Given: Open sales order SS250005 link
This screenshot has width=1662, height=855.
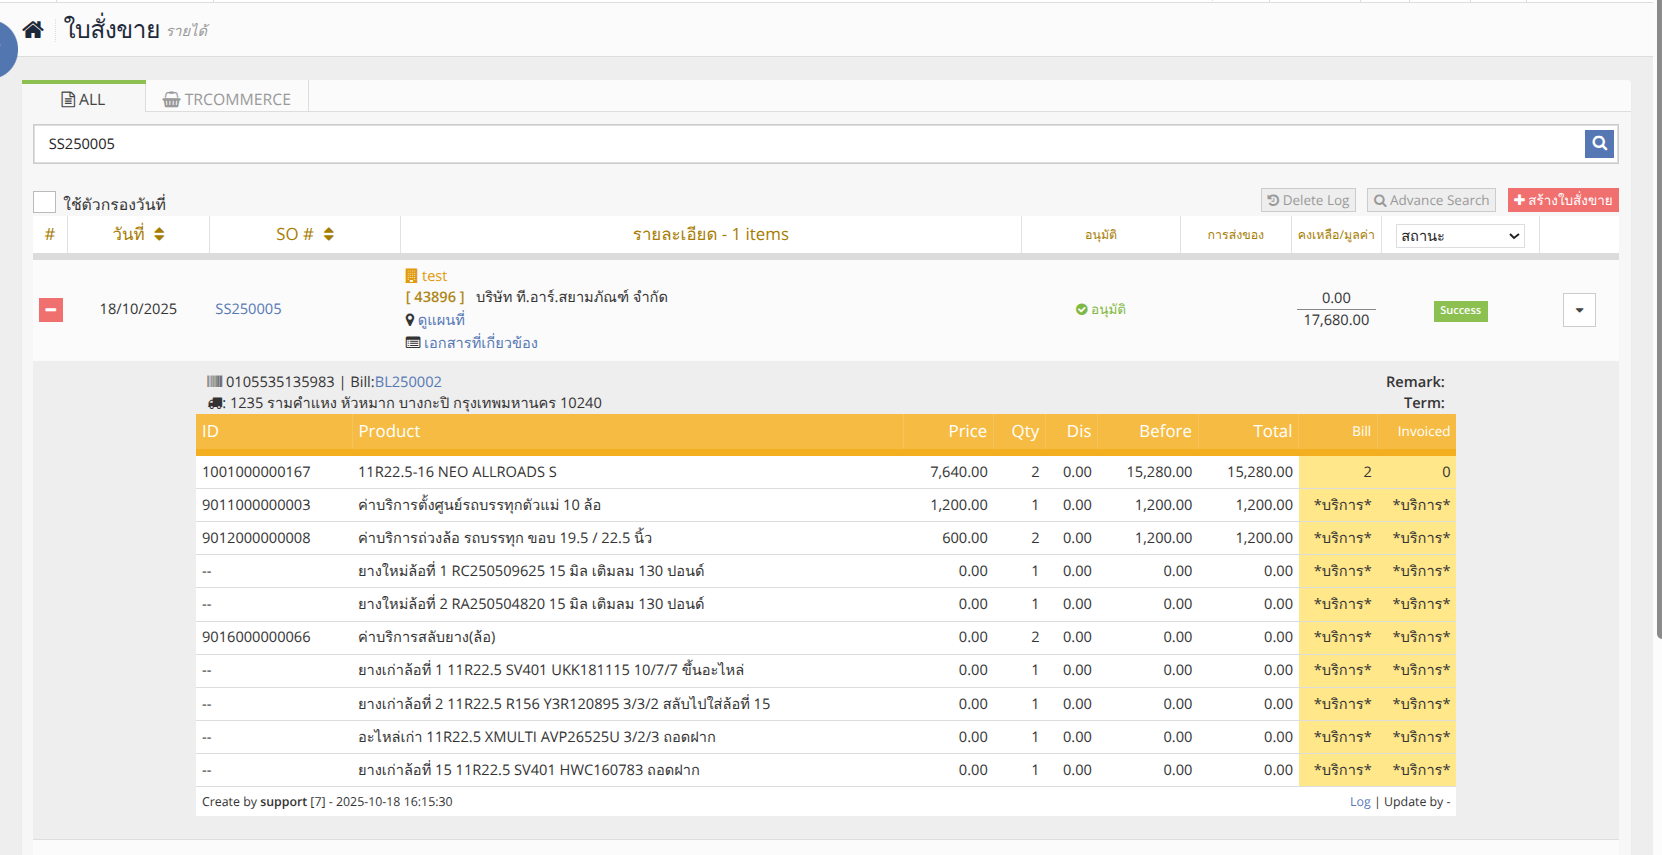Looking at the screenshot, I should [x=248, y=309].
